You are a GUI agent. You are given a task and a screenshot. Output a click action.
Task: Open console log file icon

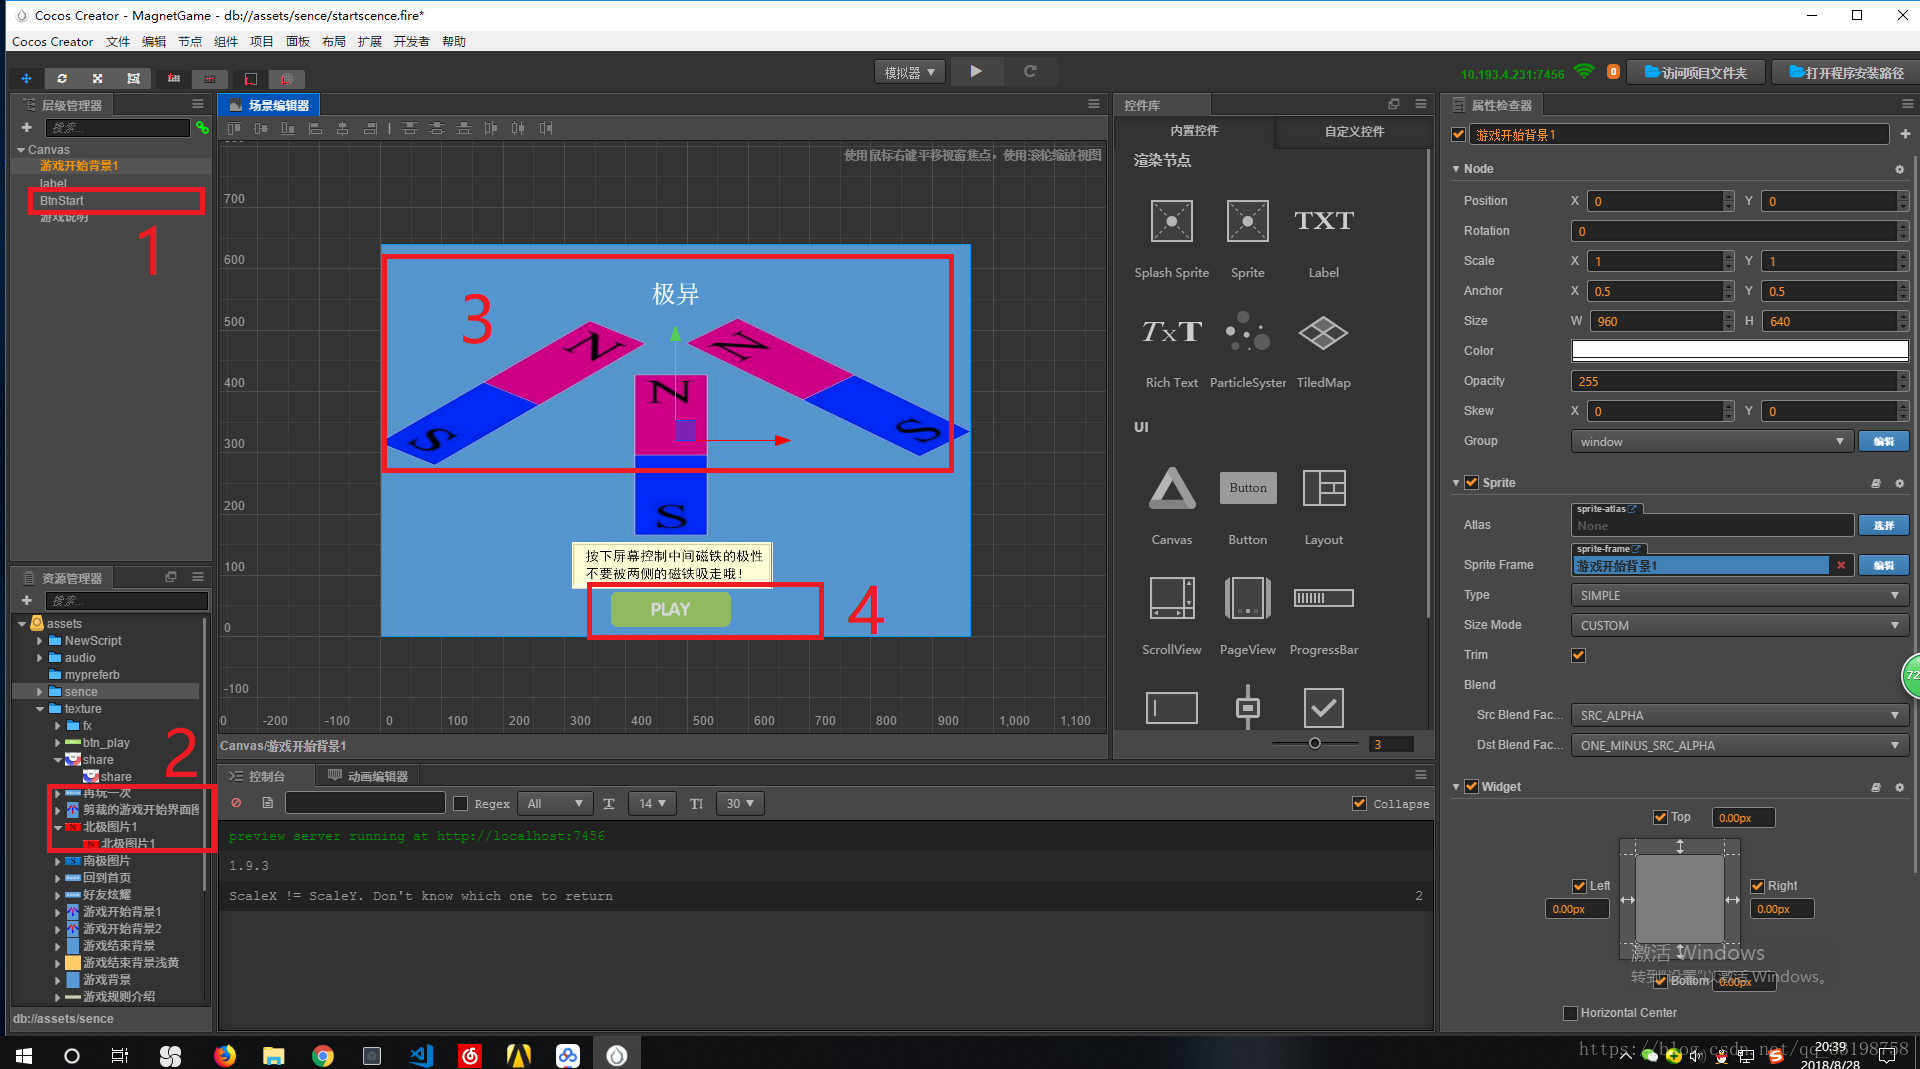pyautogui.click(x=267, y=803)
